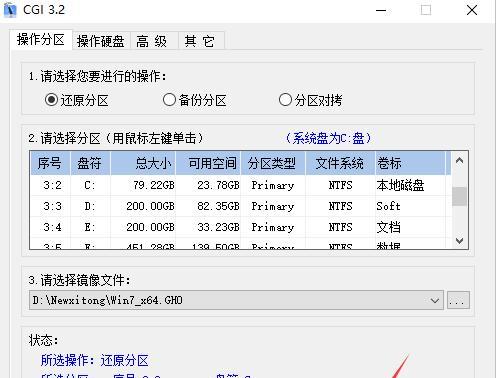
Task: Select partition row D: Soft
Action: coord(241,206)
